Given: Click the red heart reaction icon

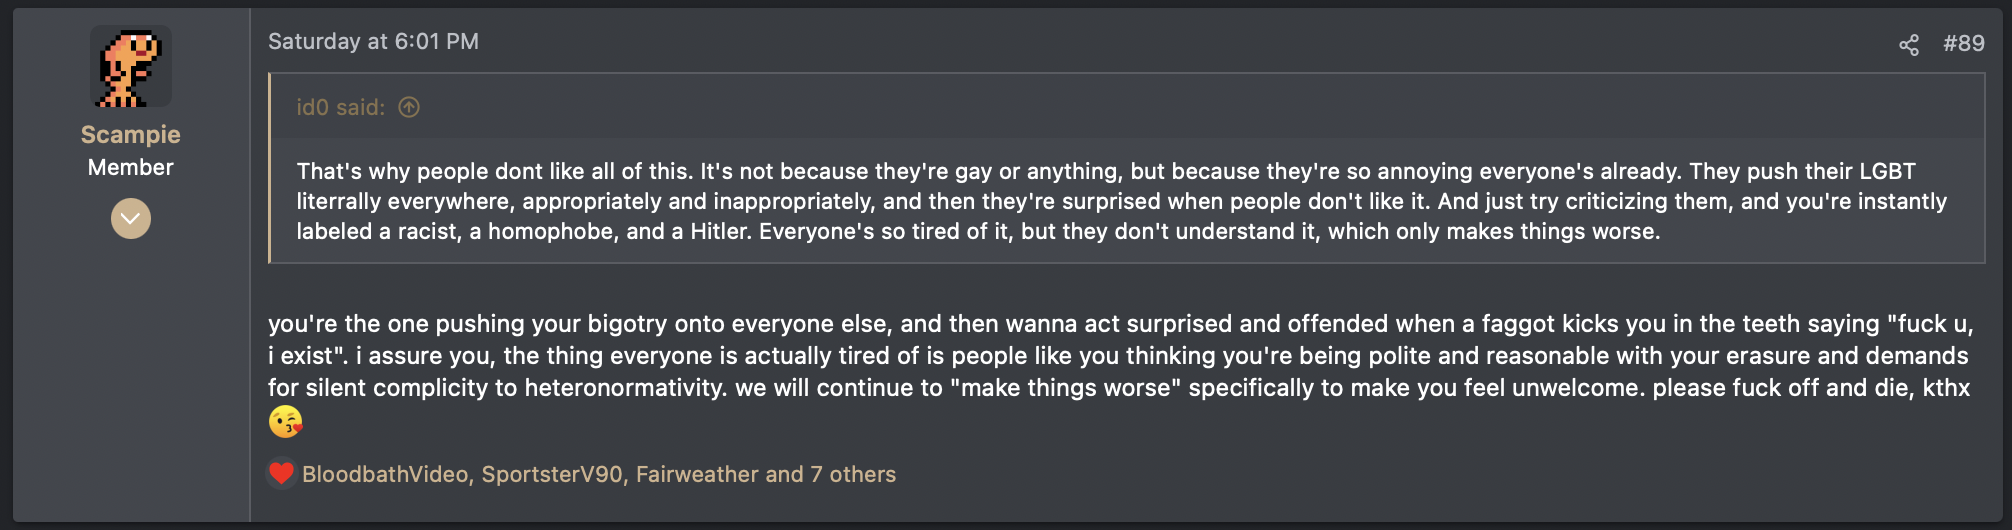Looking at the screenshot, I should [x=282, y=473].
